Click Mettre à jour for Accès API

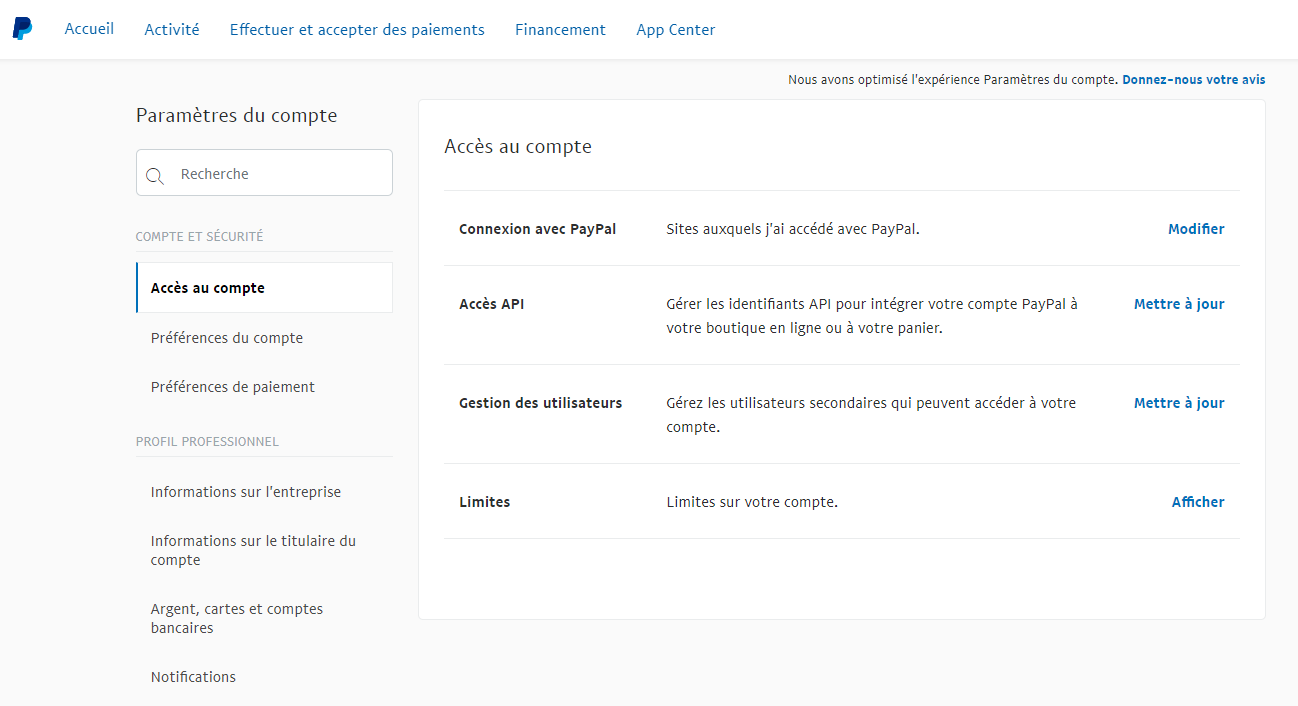click(x=1179, y=304)
